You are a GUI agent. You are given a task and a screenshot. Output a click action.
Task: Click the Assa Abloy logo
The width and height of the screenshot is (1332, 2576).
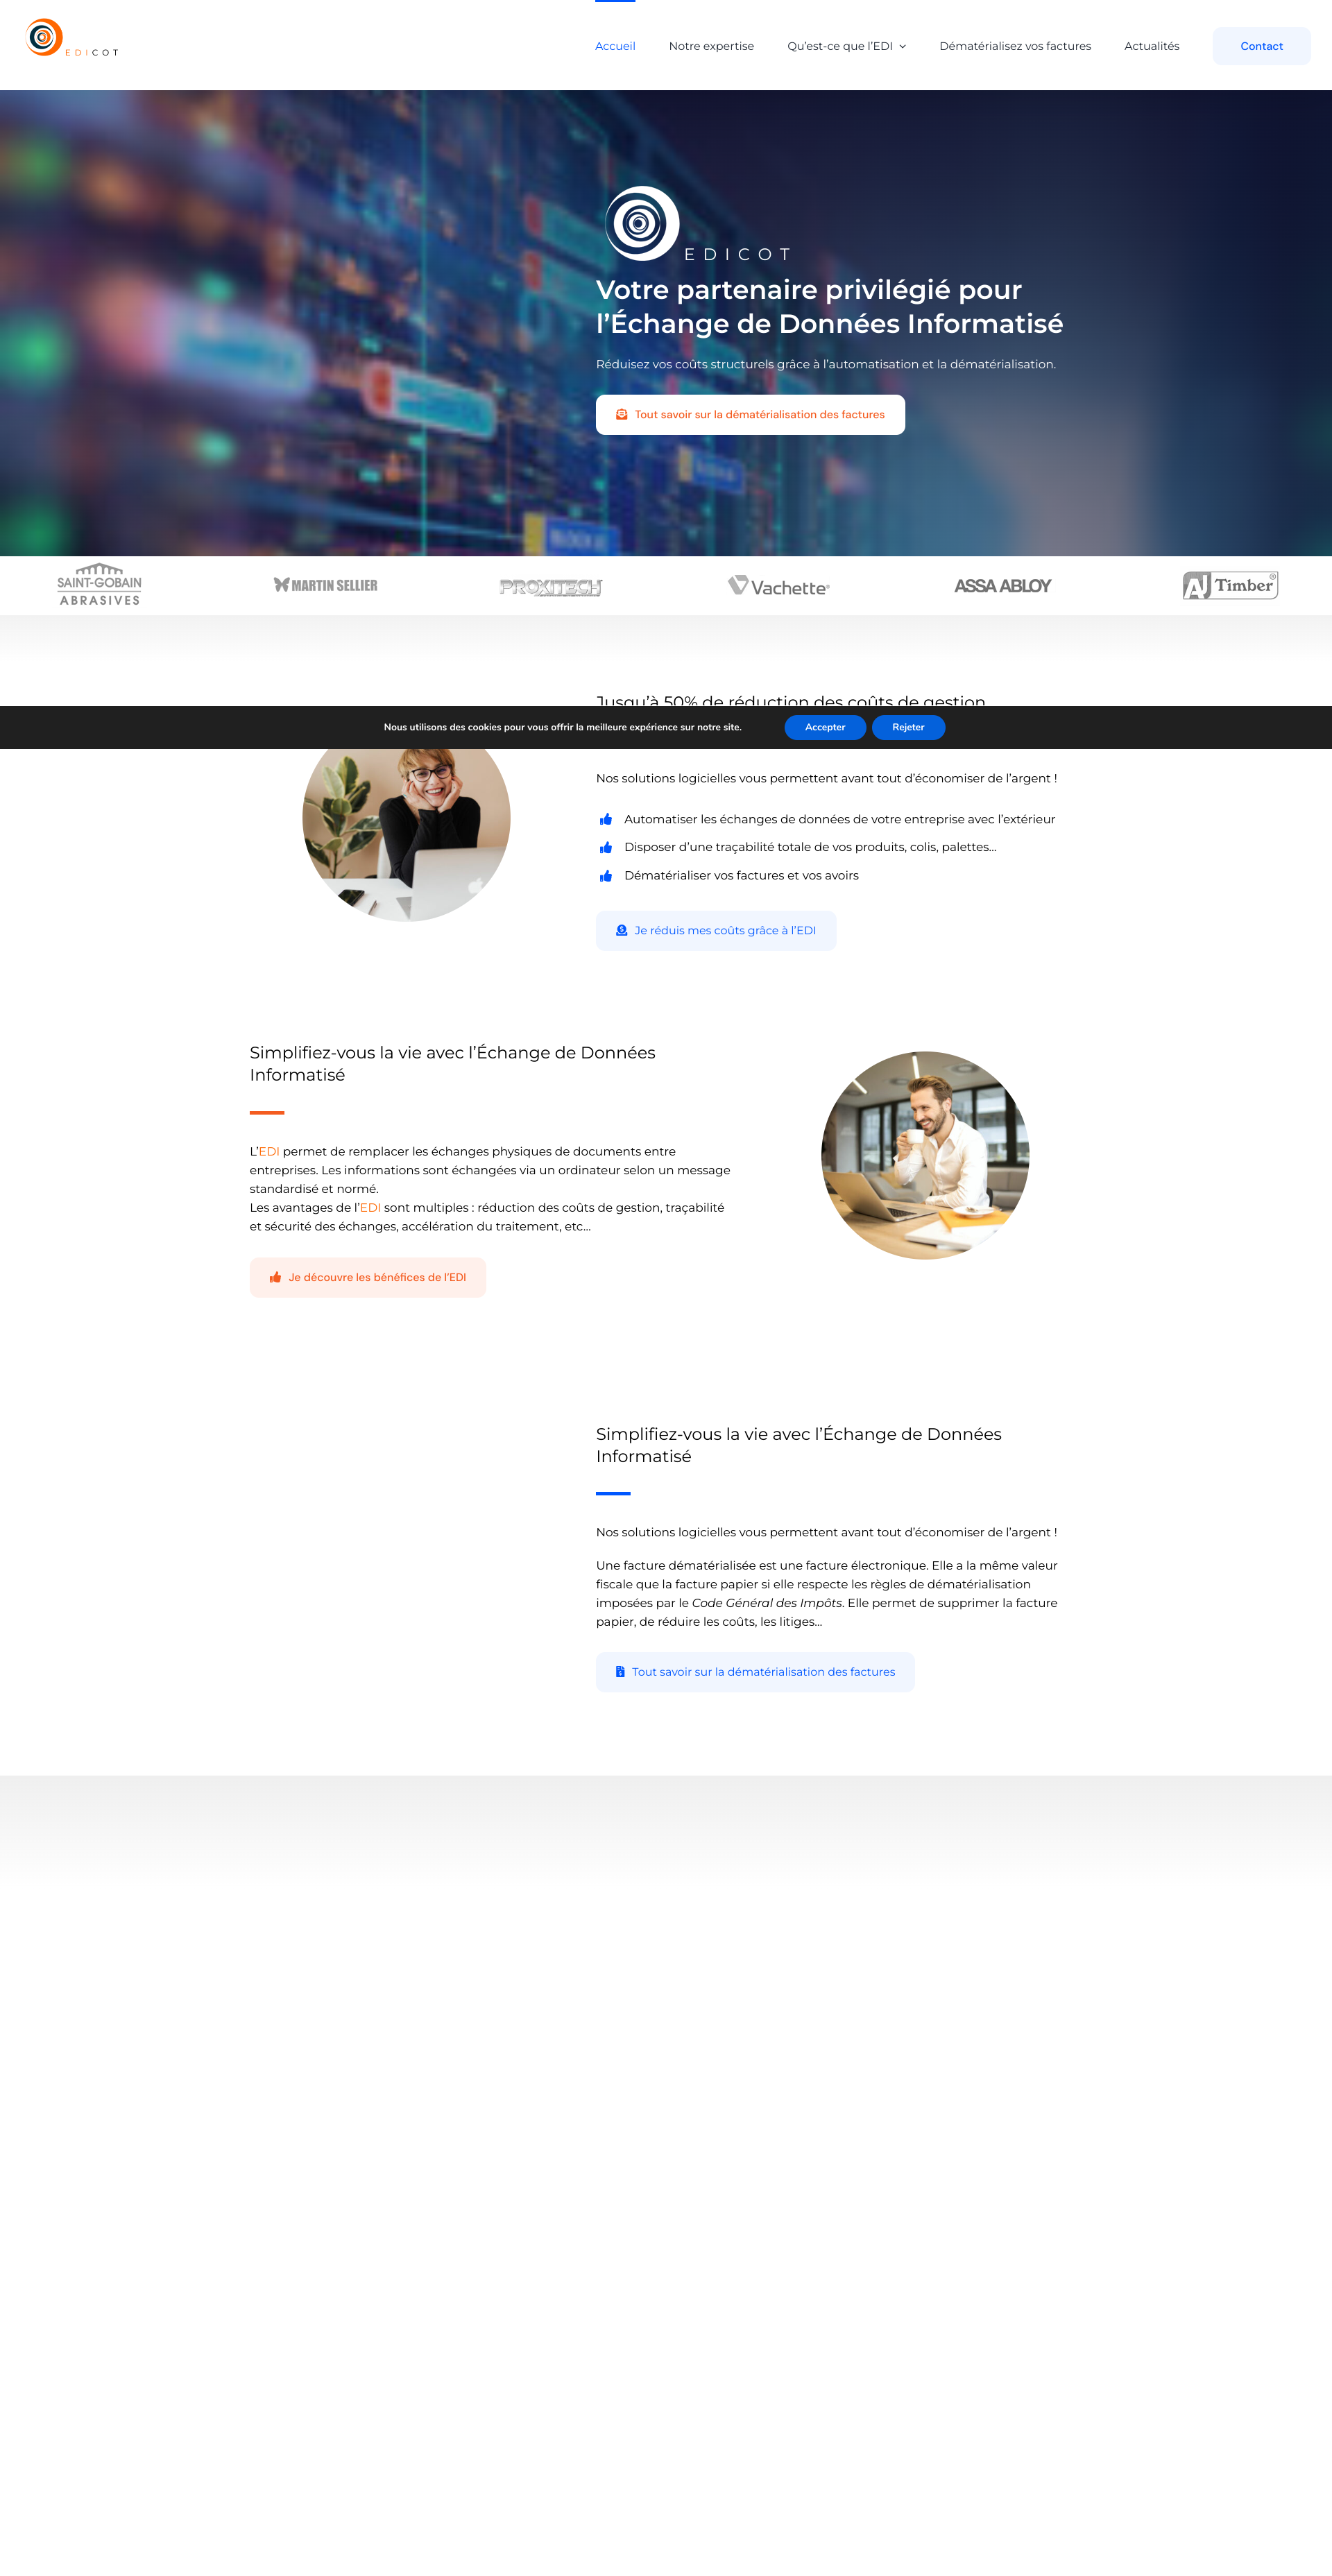point(1002,586)
